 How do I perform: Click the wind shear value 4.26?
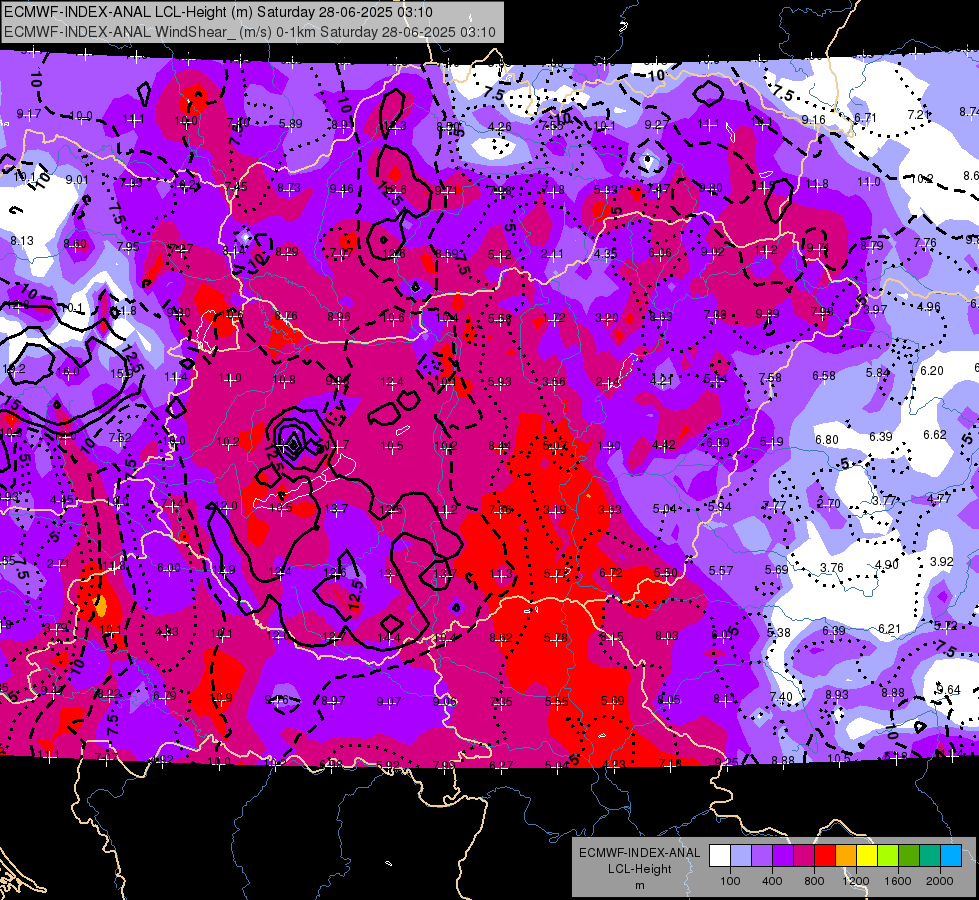pos(499,127)
